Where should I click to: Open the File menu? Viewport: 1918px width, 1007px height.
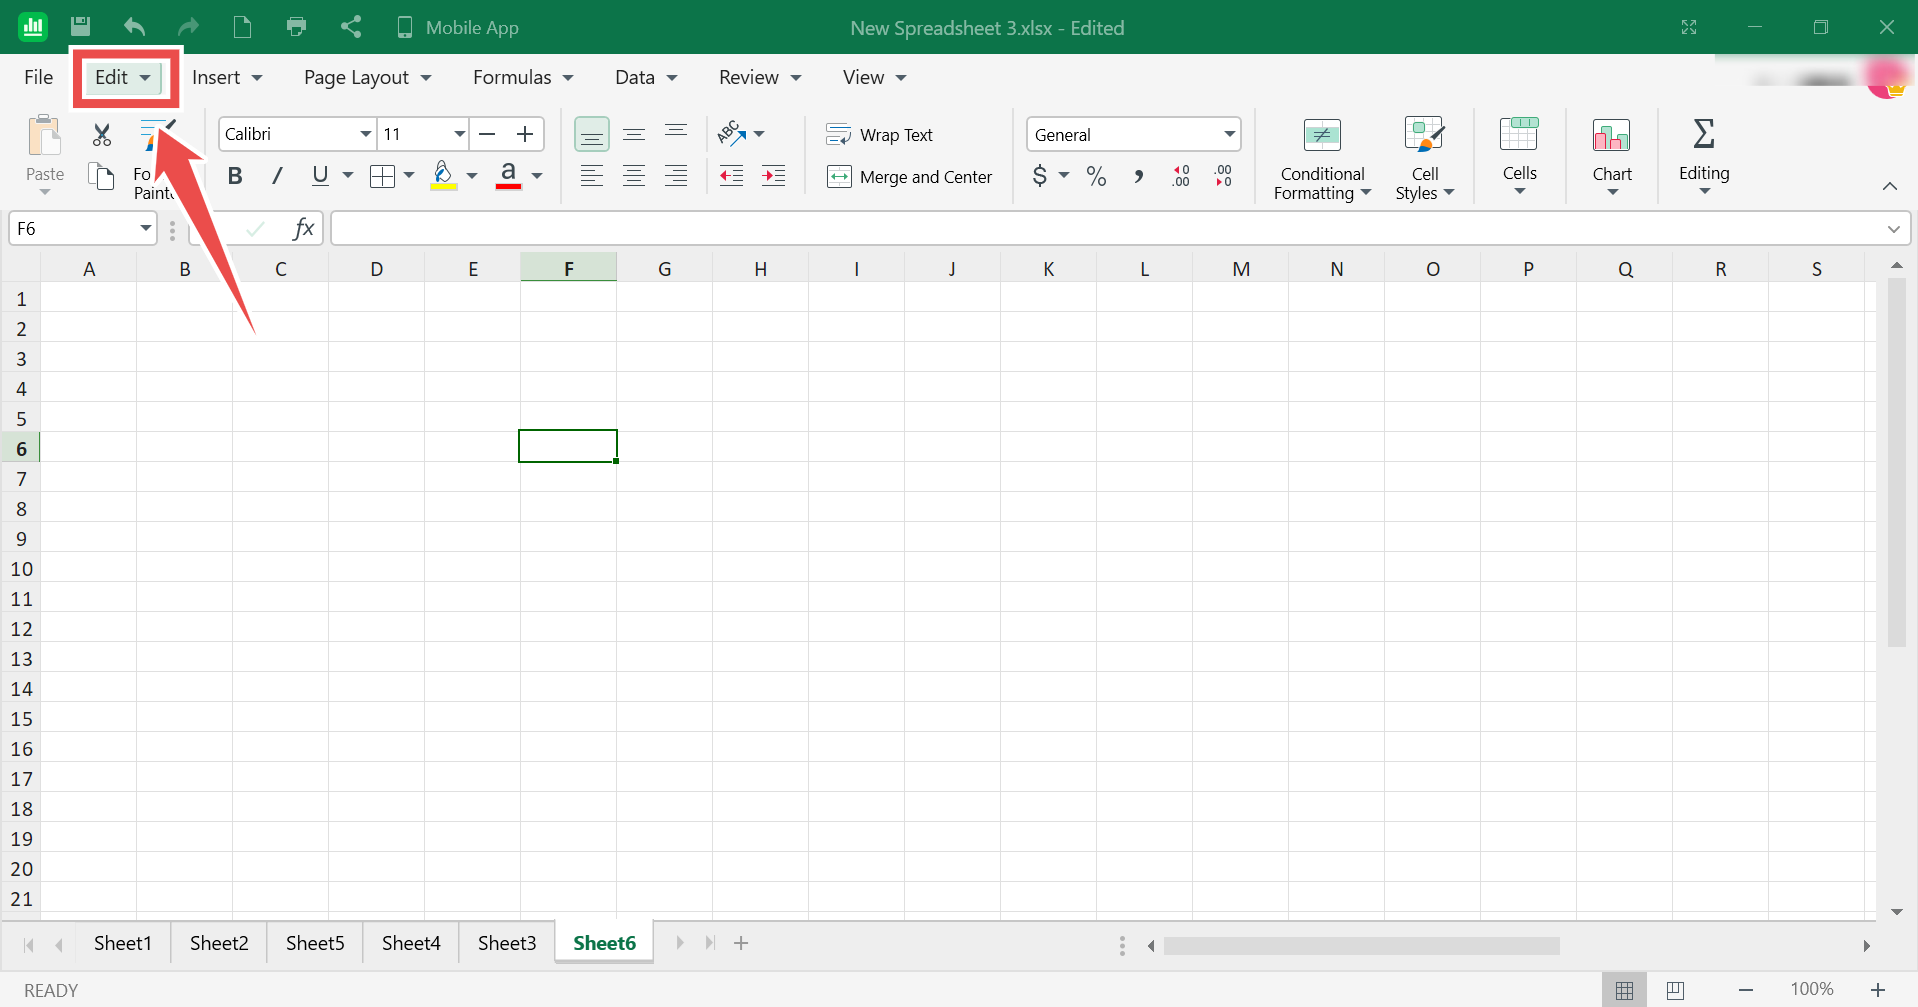click(39, 77)
